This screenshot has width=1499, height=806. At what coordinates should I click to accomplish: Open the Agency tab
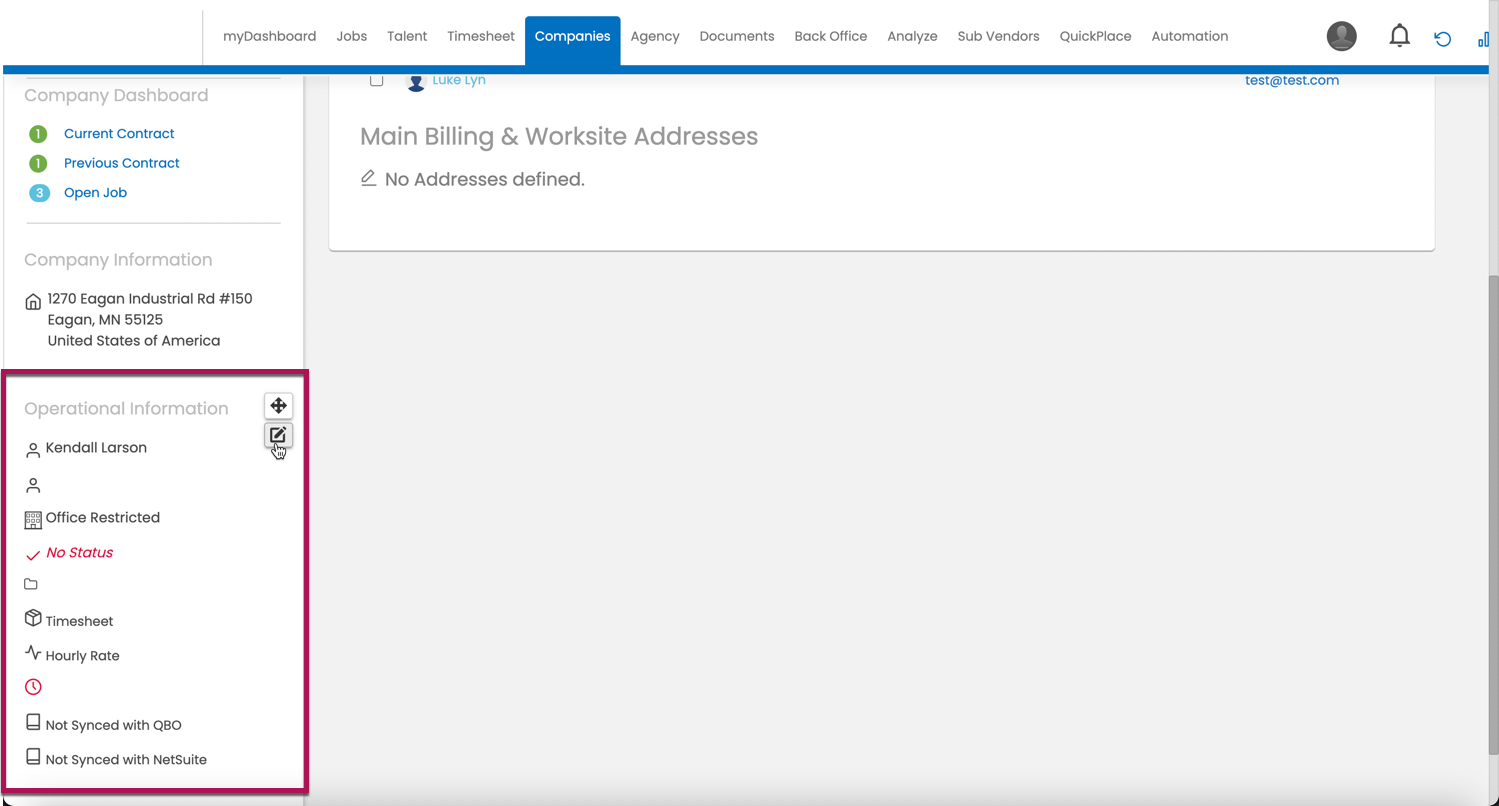tap(655, 36)
